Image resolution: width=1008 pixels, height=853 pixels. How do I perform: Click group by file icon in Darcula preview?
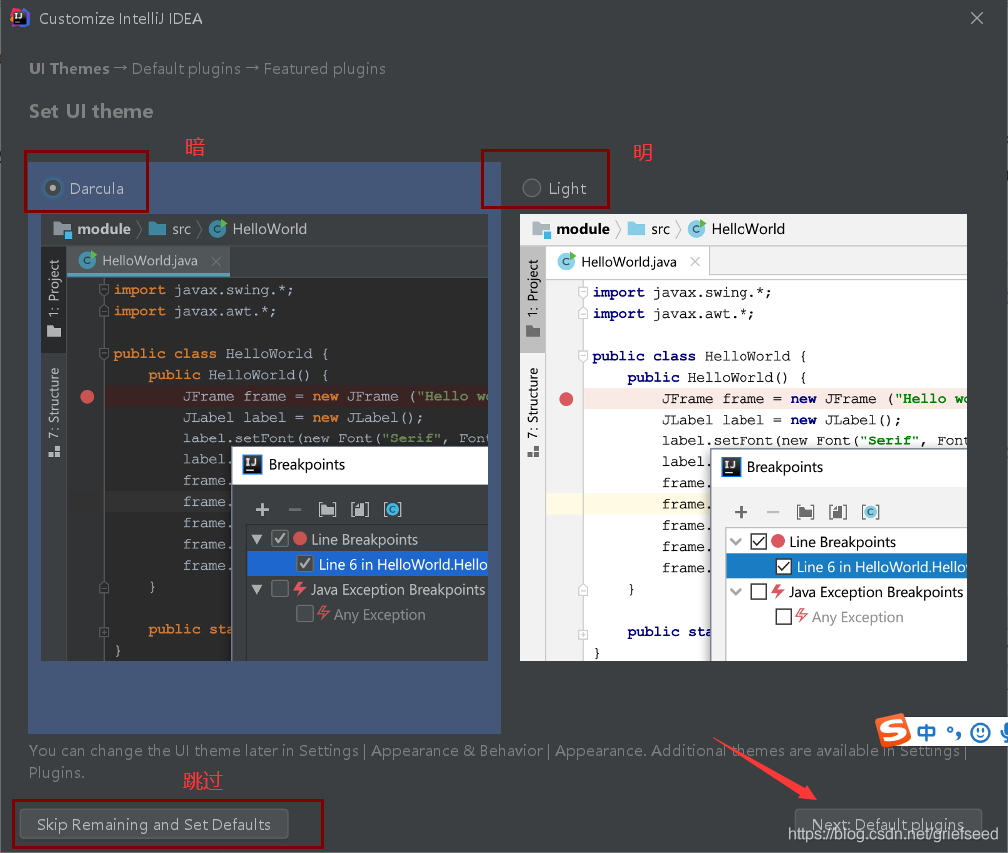[360, 510]
